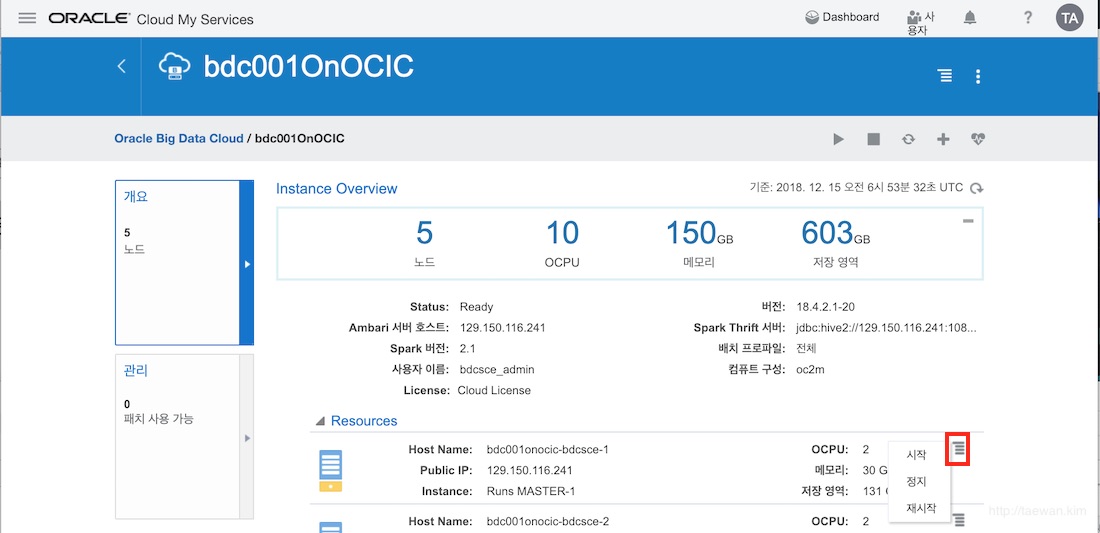
Task: Refresh the Instance Overview timestamp
Action: point(977,189)
